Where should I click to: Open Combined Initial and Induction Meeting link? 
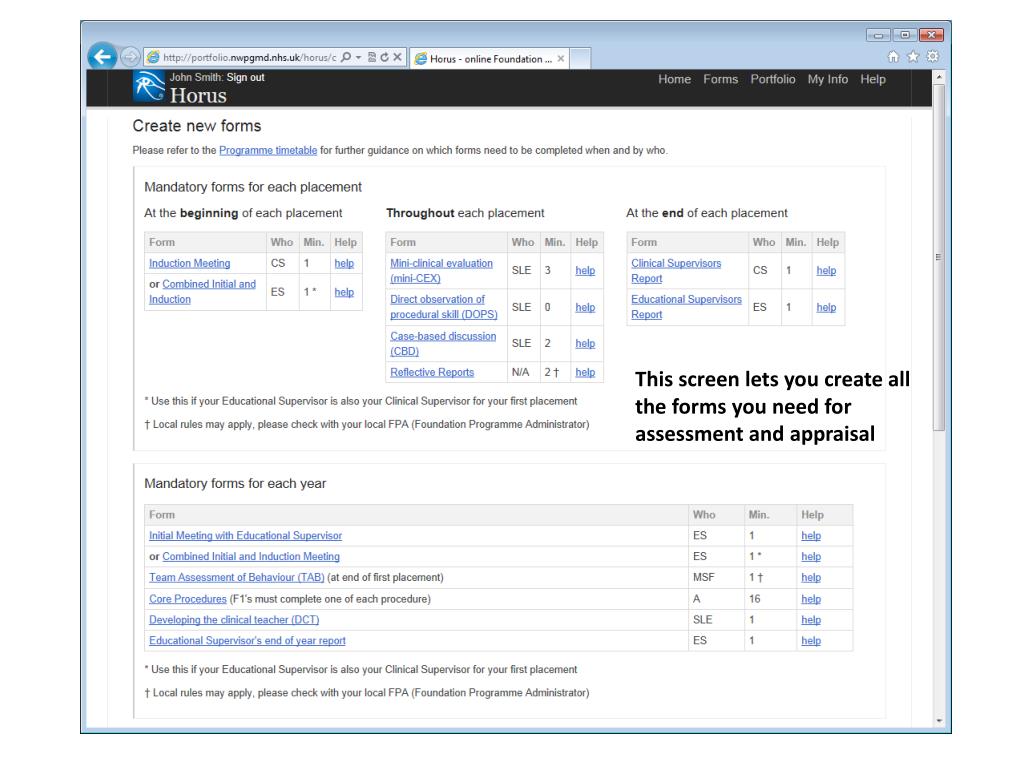point(251,556)
